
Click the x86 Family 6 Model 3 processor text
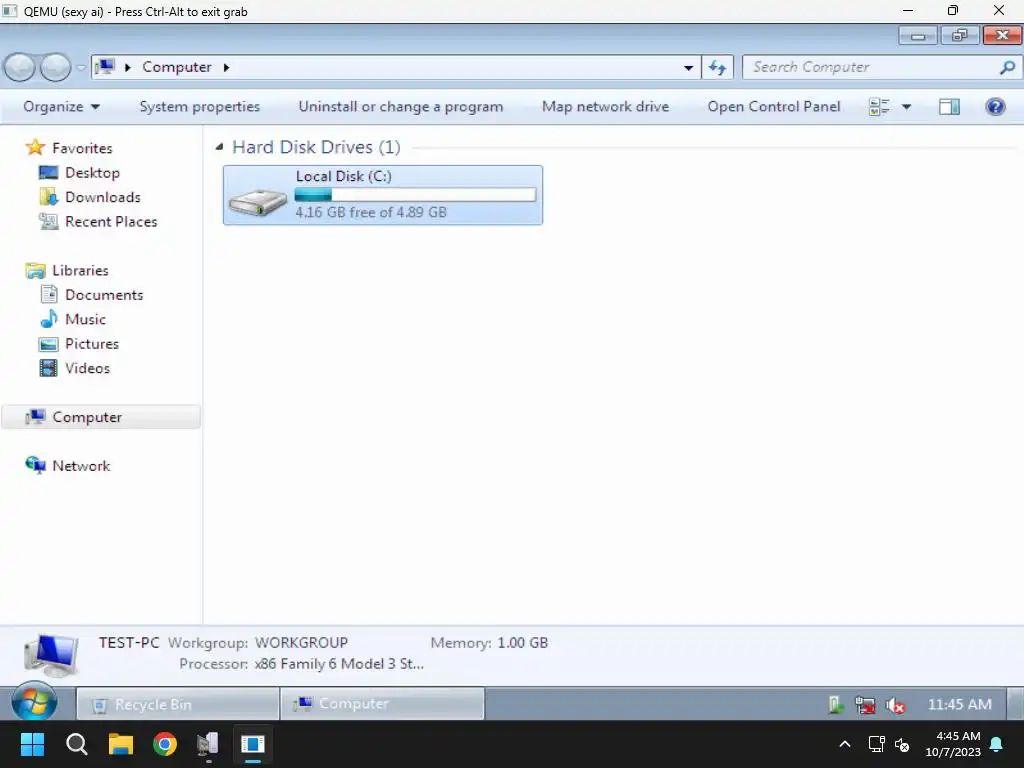pos(339,664)
